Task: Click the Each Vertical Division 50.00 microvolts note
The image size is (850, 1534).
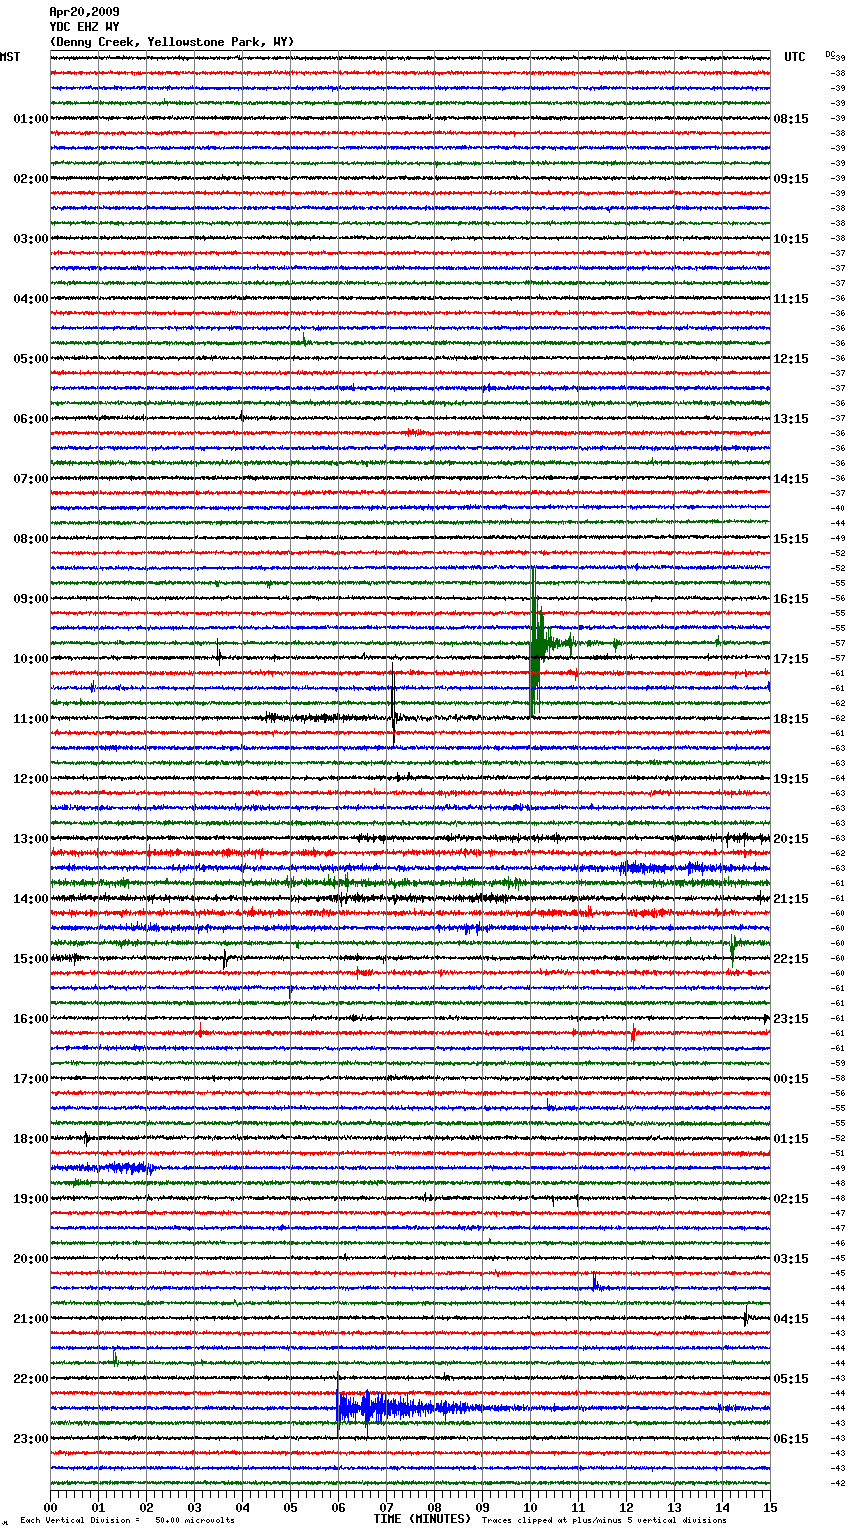Action: (x=127, y=1520)
